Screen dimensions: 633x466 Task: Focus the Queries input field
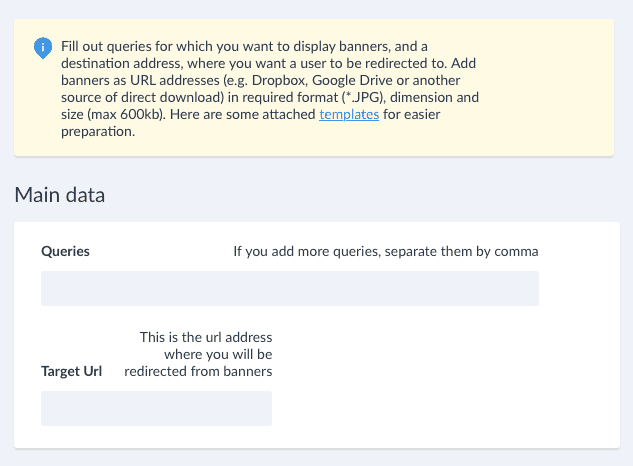pos(289,288)
